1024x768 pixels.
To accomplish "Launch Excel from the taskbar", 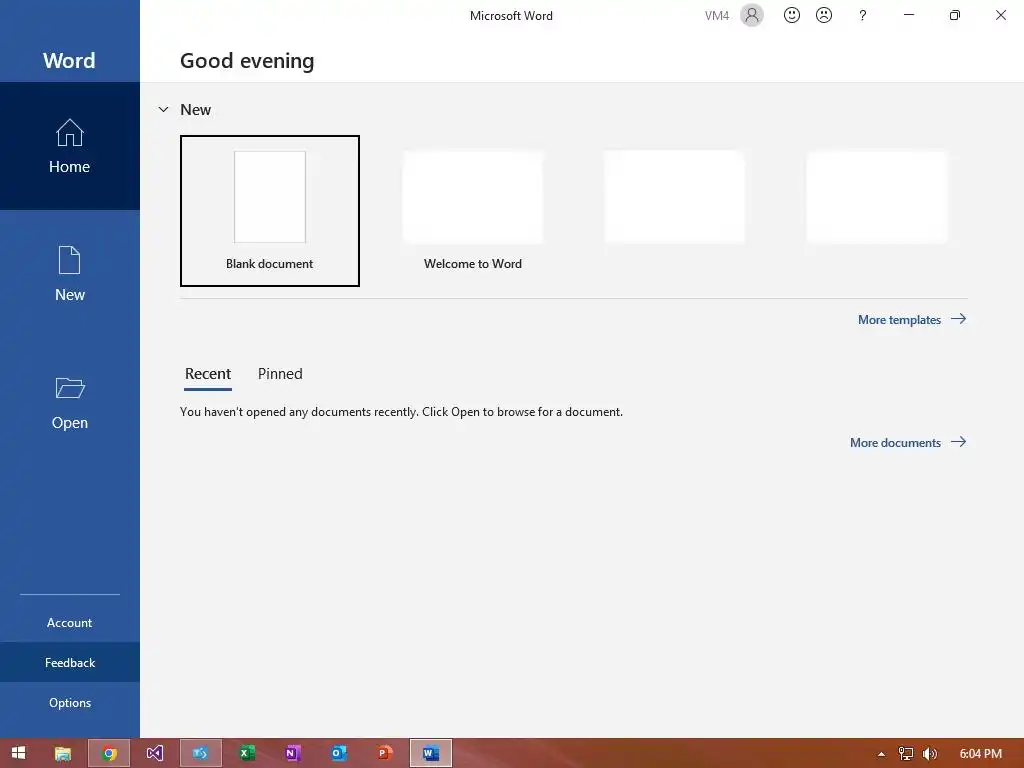I will [x=247, y=753].
